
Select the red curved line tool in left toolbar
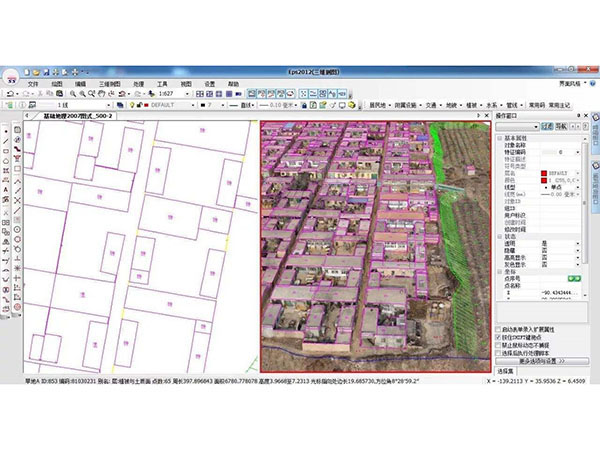17,149
